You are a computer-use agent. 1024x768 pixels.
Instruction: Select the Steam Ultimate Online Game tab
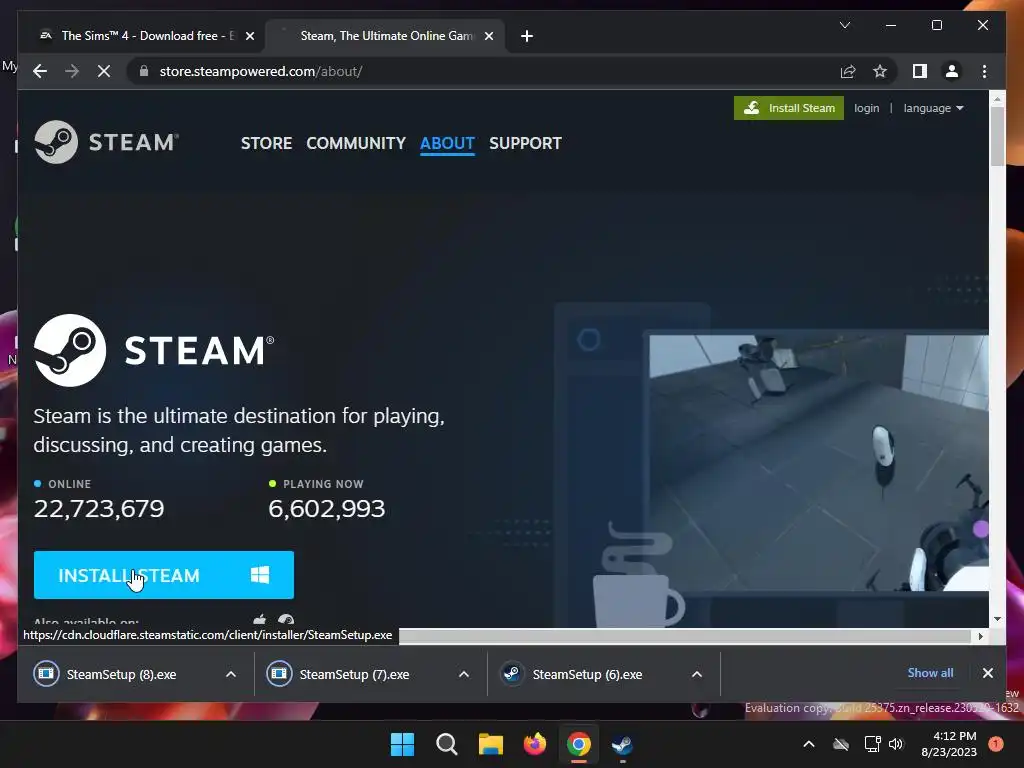click(x=385, y=36)
